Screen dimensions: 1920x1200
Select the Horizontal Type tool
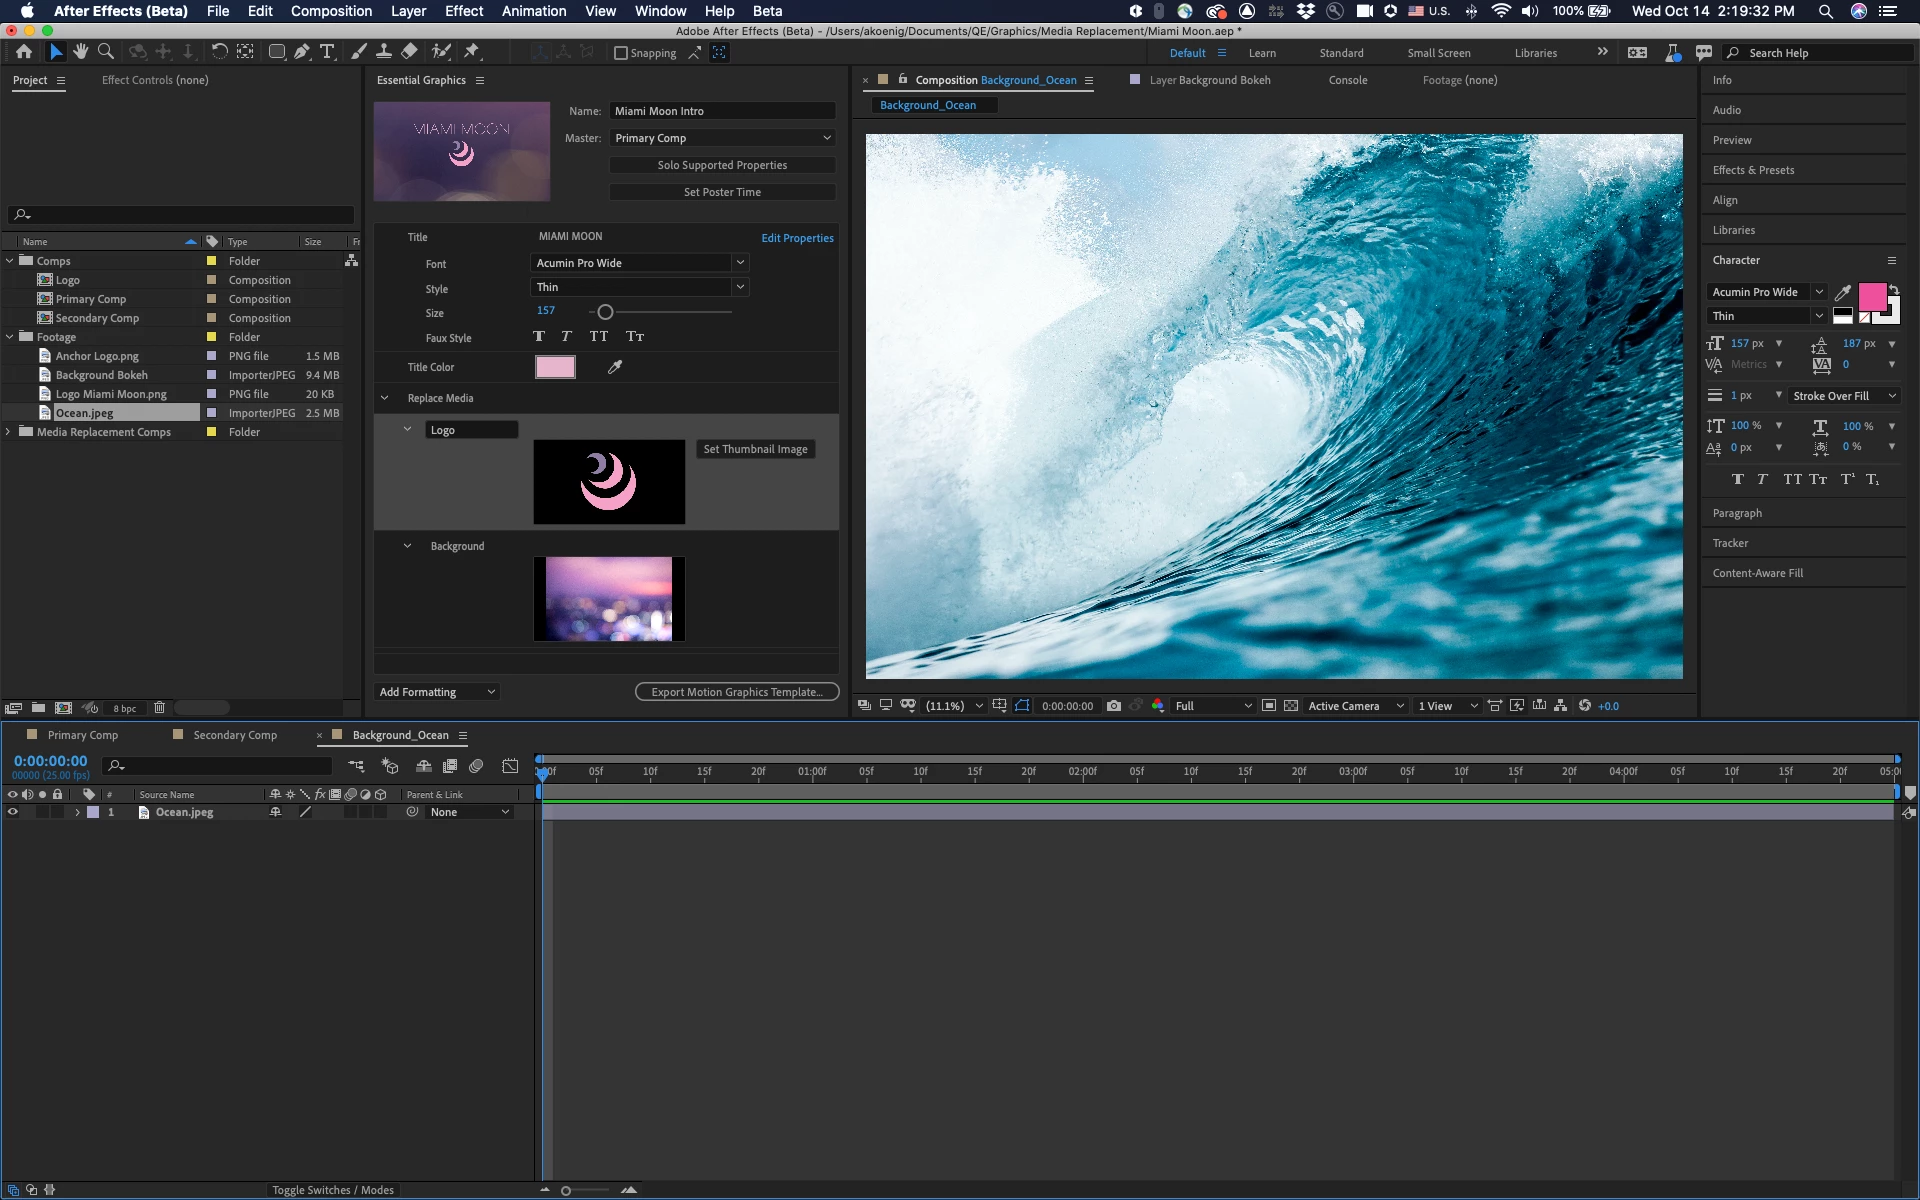pos(327,52)
